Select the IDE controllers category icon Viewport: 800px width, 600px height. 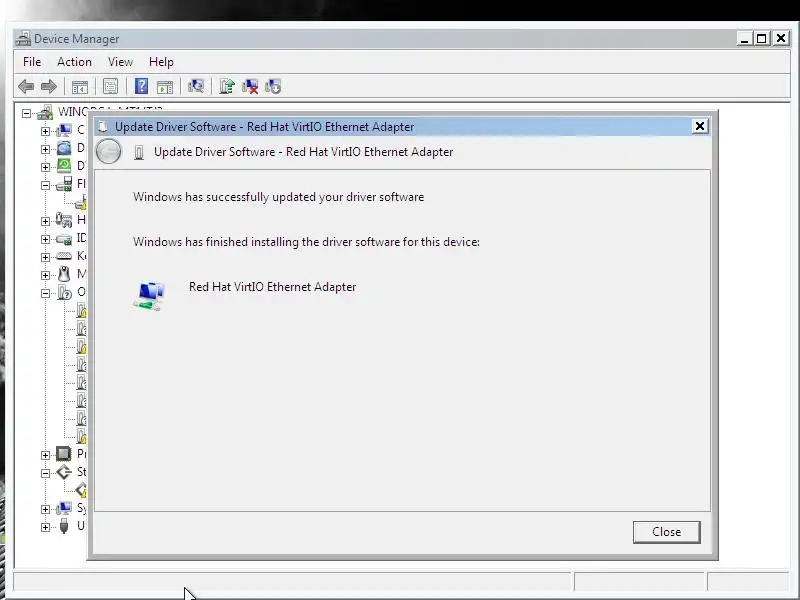[x=64, y=238]
